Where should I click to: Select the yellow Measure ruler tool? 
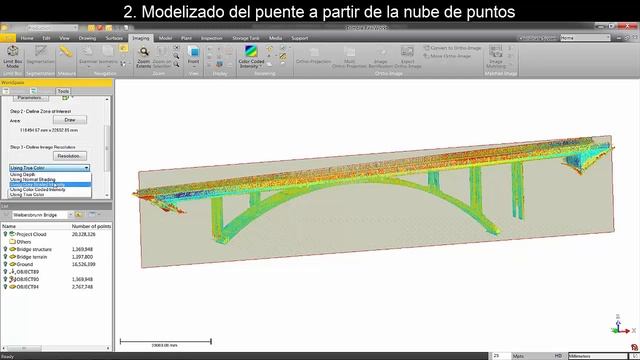coord(66,52)
